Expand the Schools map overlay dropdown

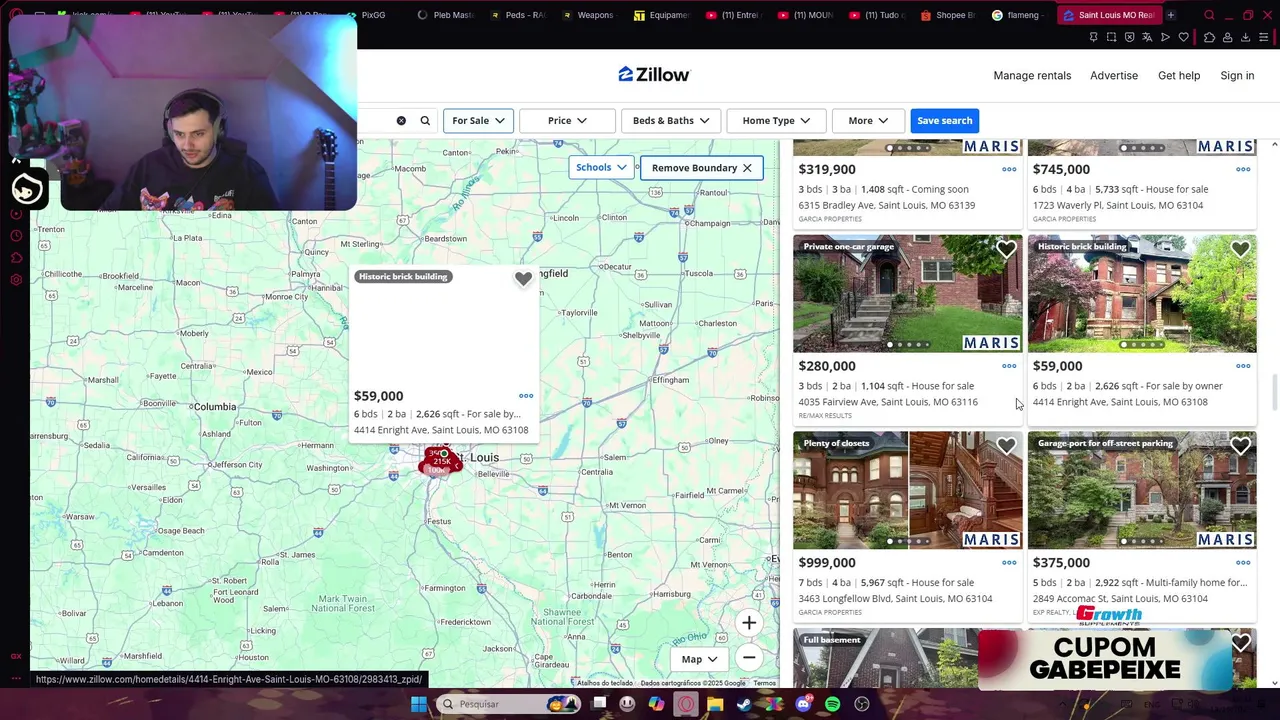pyautogui.click(x=601, y=168)
